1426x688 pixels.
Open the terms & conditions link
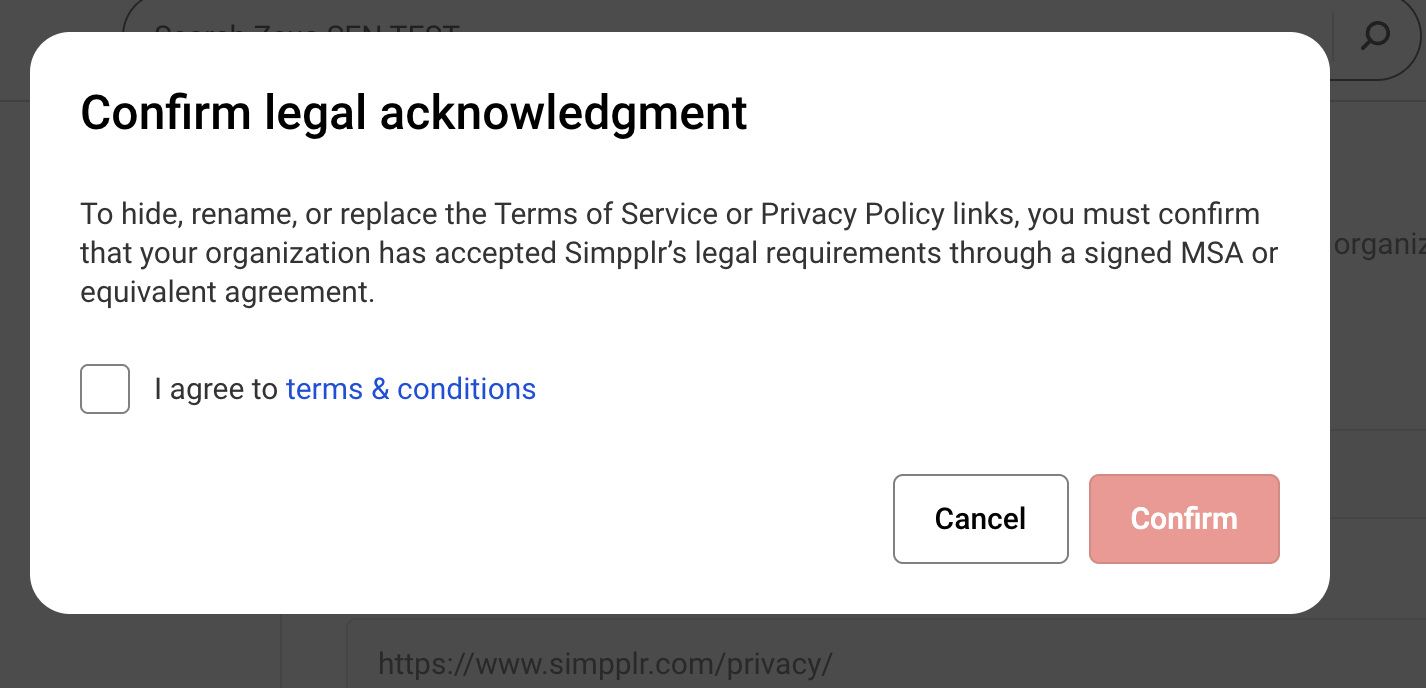point(410,389)
